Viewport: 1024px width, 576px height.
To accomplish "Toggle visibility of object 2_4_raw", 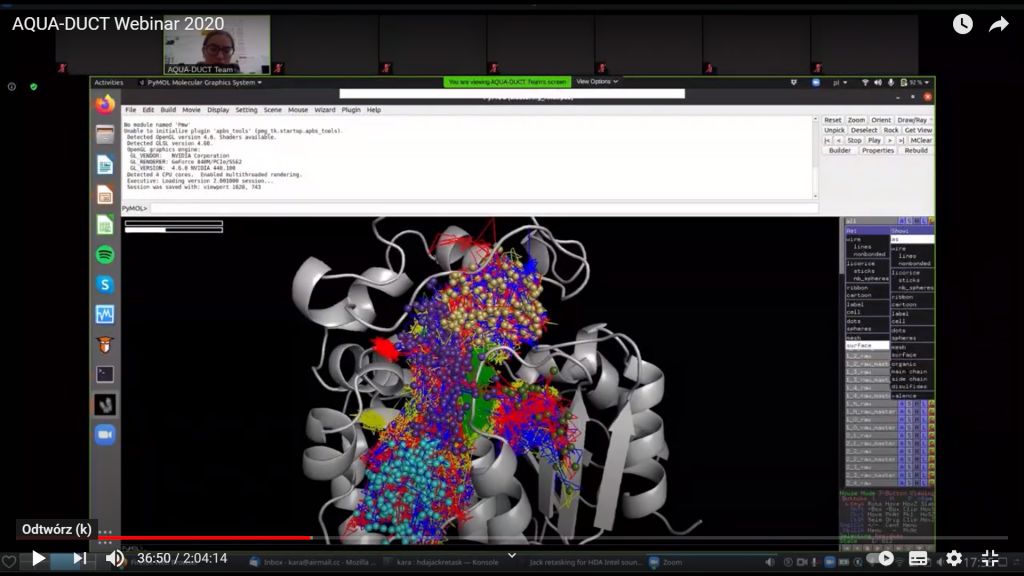I will pos(872,483).
